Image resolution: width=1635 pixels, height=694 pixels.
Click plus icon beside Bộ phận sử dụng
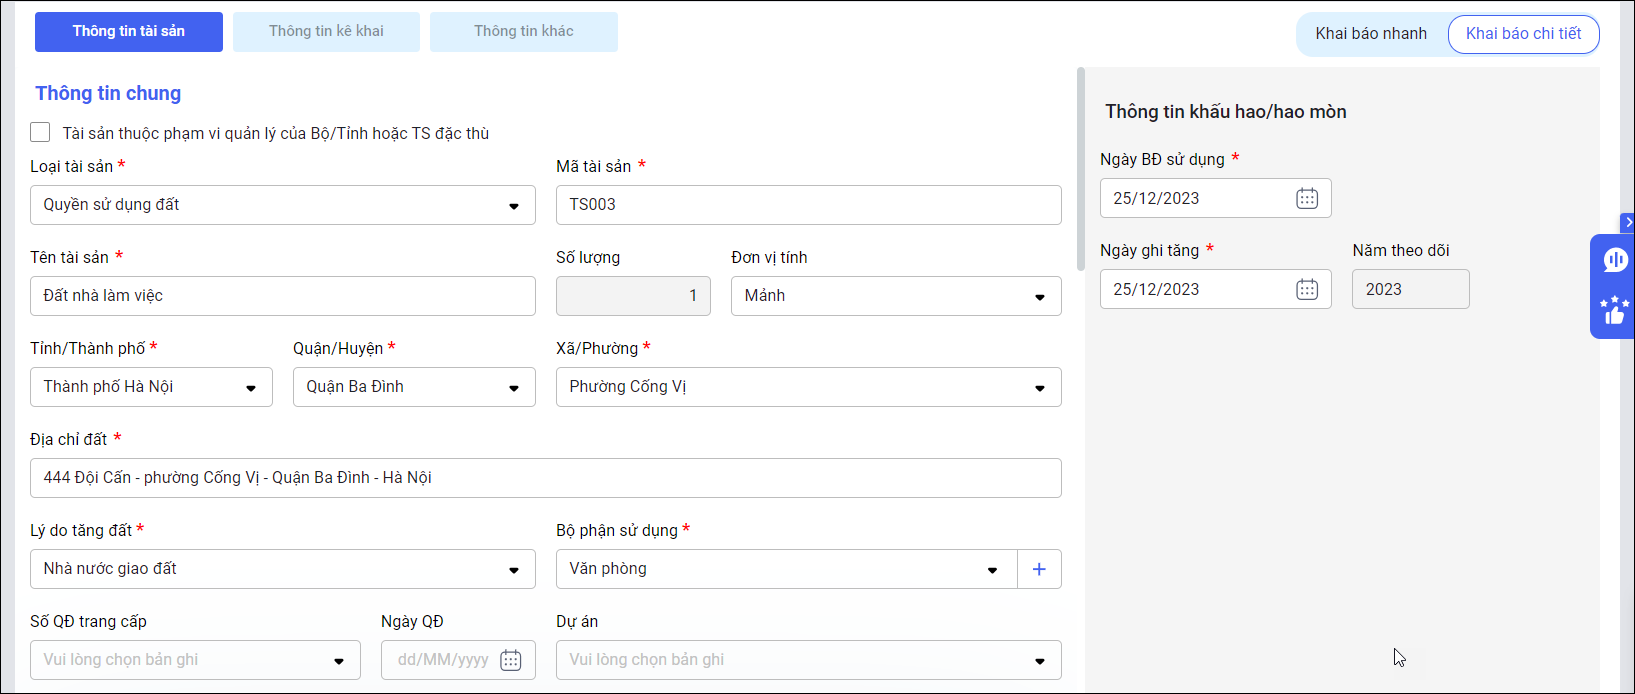[x=1039, y=569]
